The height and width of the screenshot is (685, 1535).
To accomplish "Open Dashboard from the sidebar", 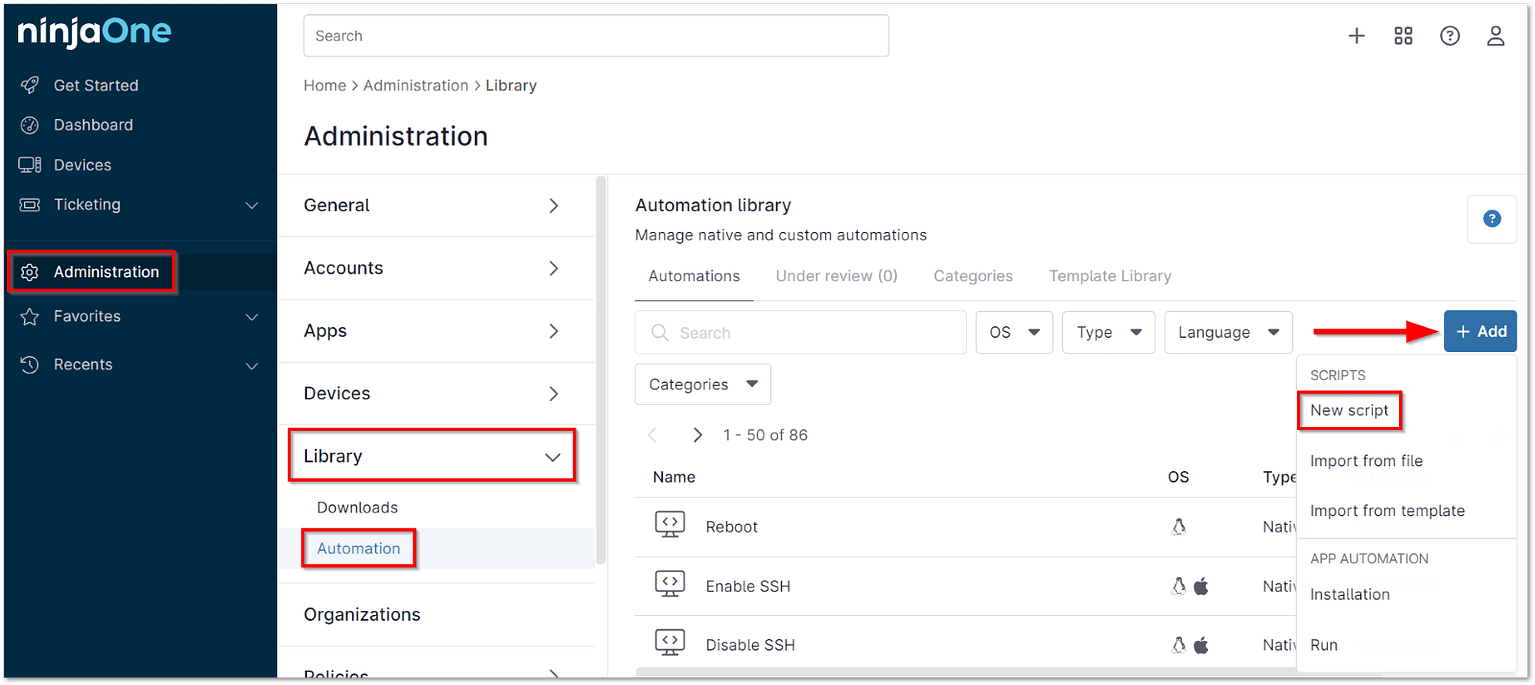I will pyautogui.click(x=93, y=125).
